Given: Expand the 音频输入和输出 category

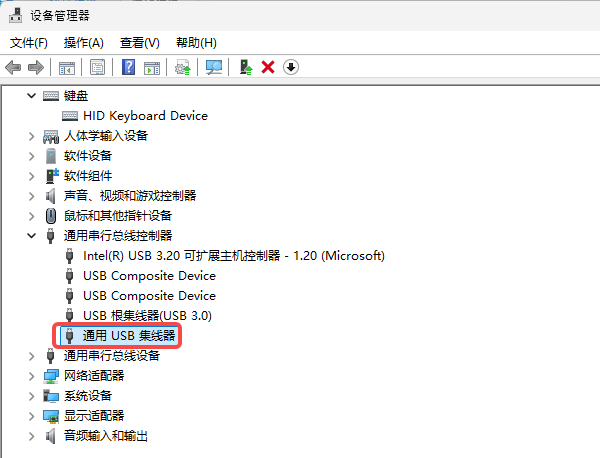Looking at the screenshot, I should pos(31,436).
